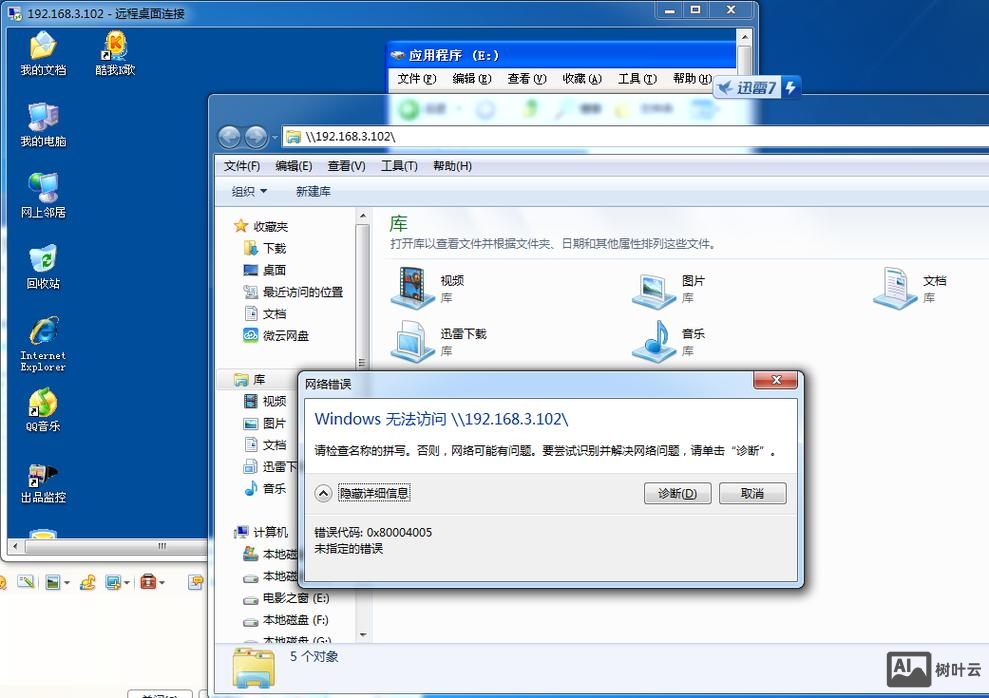
Task: Select the screenshot tool in the chat toolbar
Action: (112, 581)
